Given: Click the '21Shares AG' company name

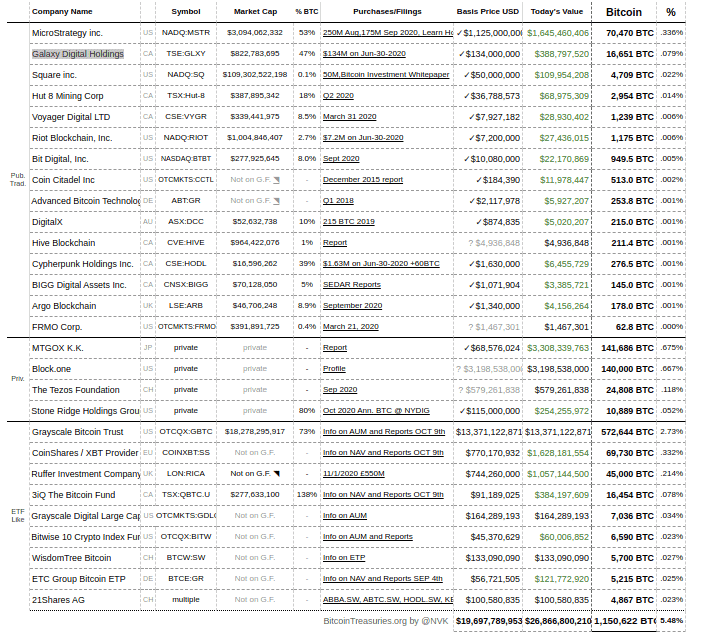Looking at the screenshot, I should point(58,600).
